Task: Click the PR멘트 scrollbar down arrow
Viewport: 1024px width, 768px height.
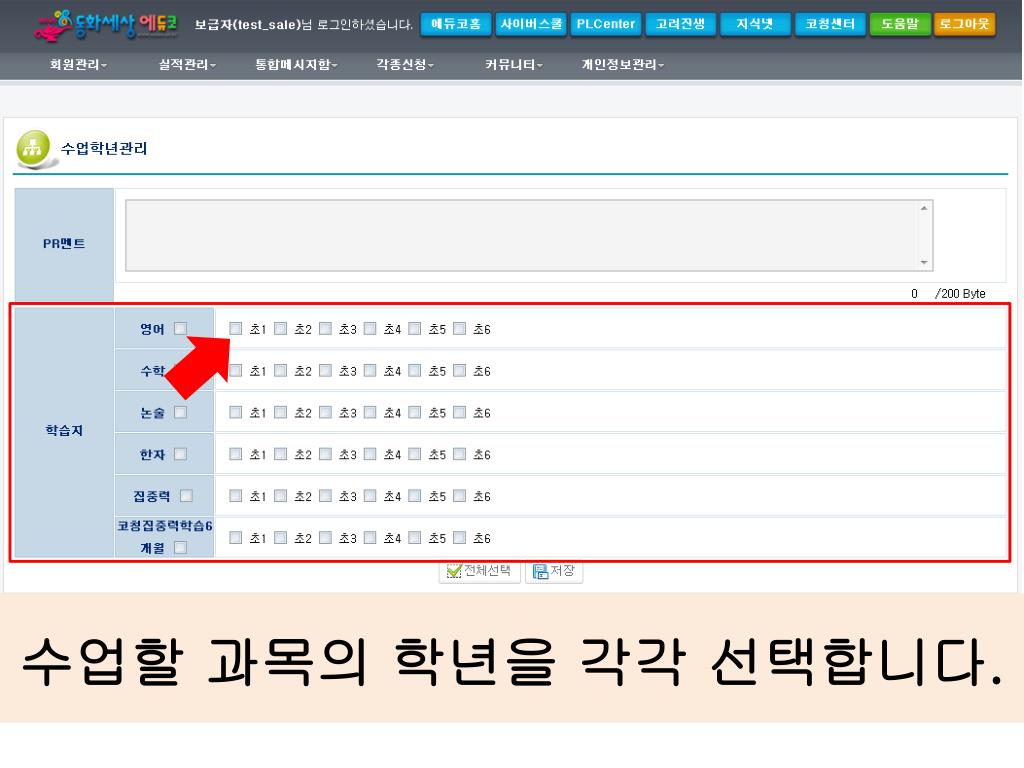Action: tap(924, 263)
